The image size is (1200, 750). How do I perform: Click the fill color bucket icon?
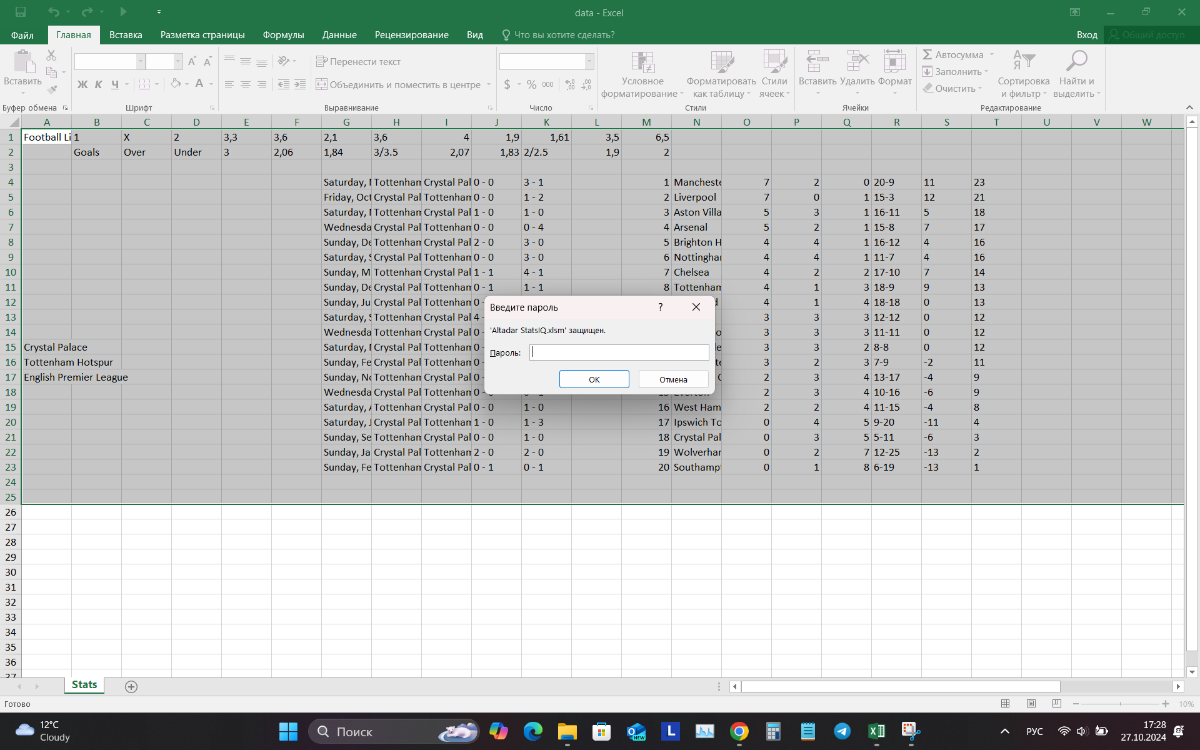[177, 84]
